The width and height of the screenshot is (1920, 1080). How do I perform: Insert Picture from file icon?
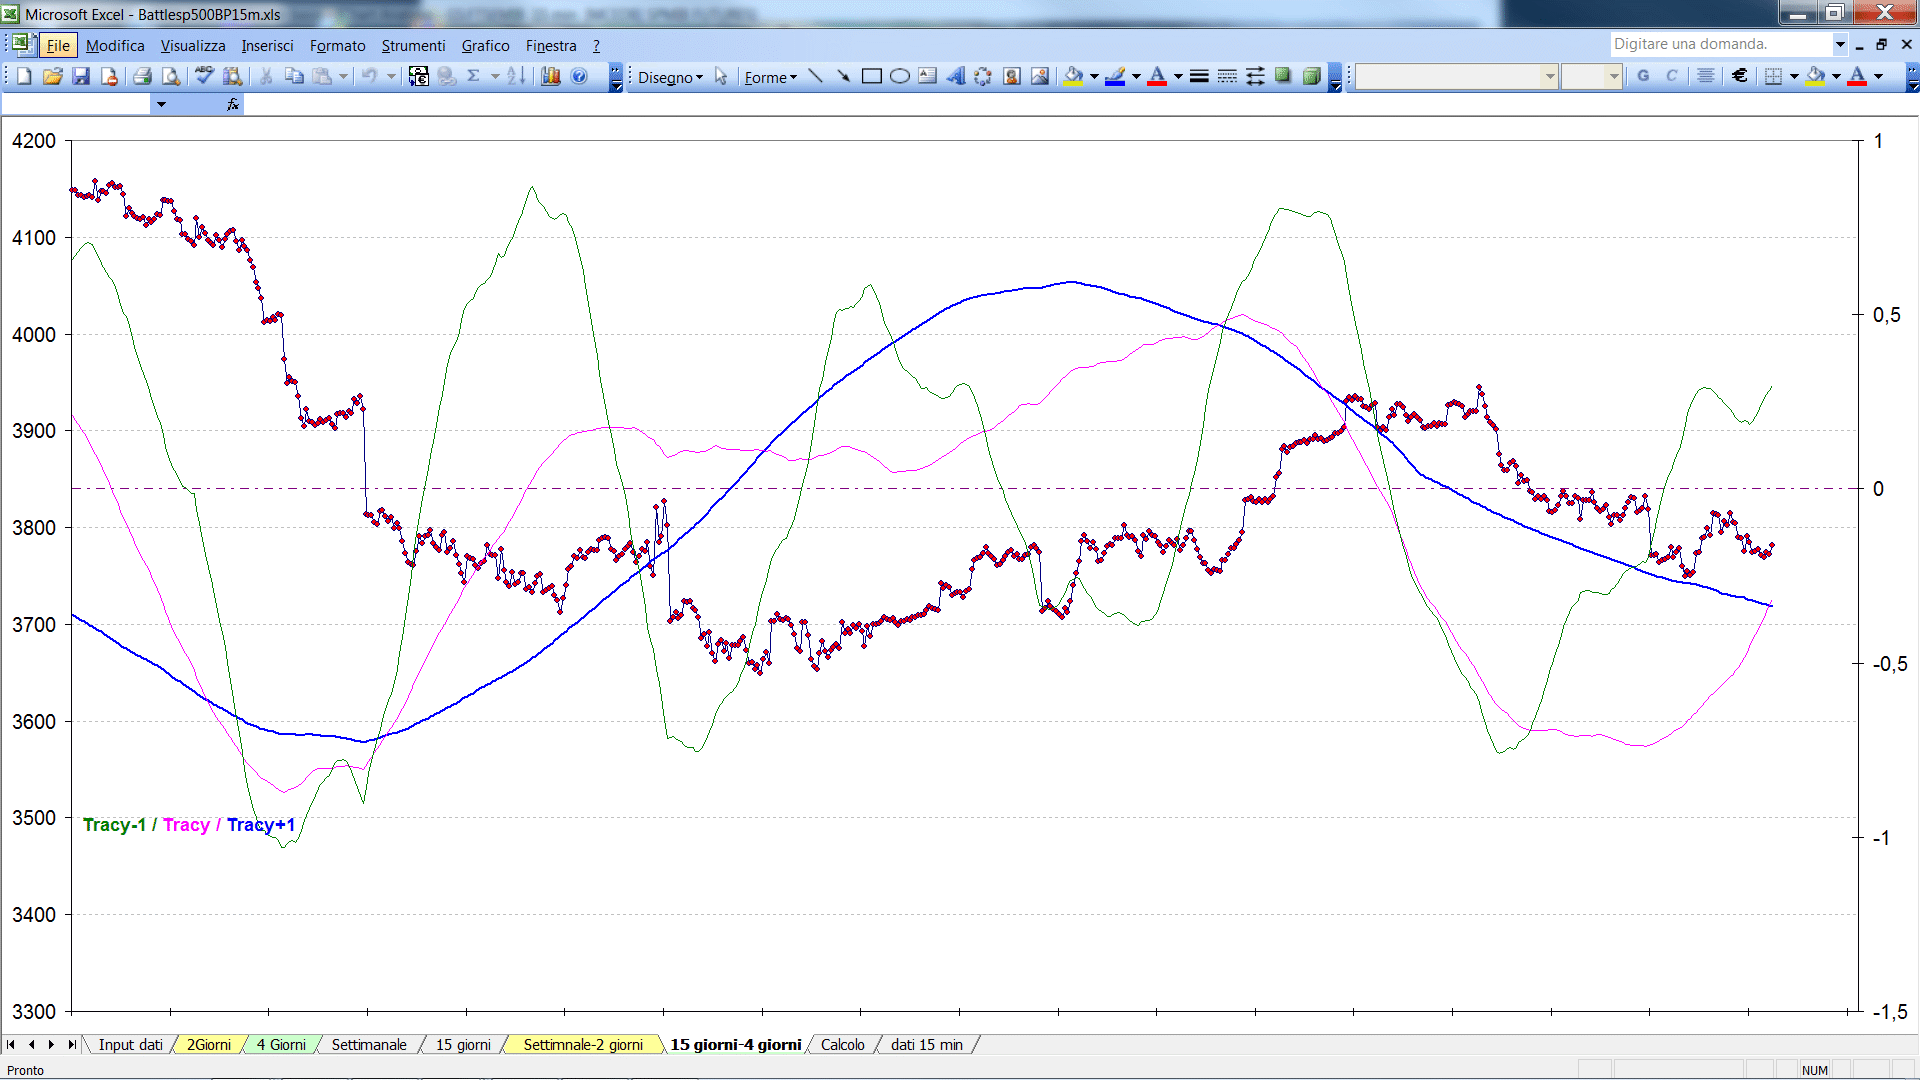[x=1040, y=76]
